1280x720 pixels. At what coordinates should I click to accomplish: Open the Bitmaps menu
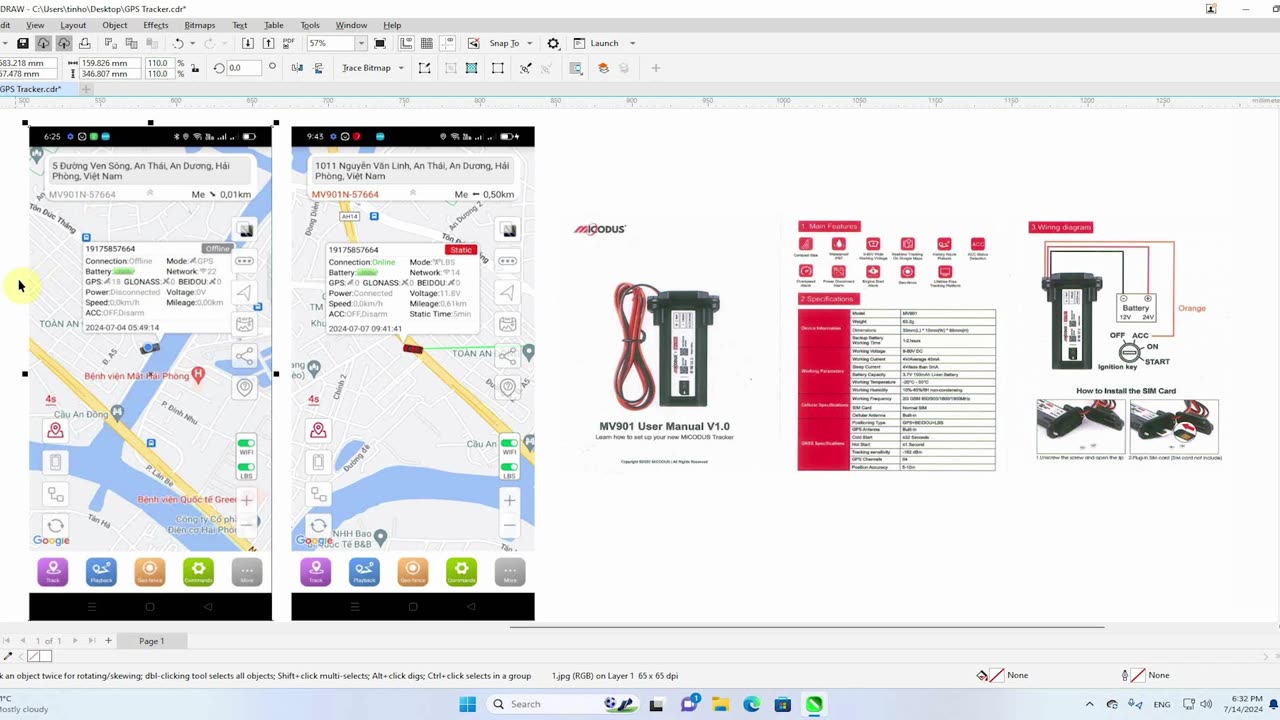[200, 25]
